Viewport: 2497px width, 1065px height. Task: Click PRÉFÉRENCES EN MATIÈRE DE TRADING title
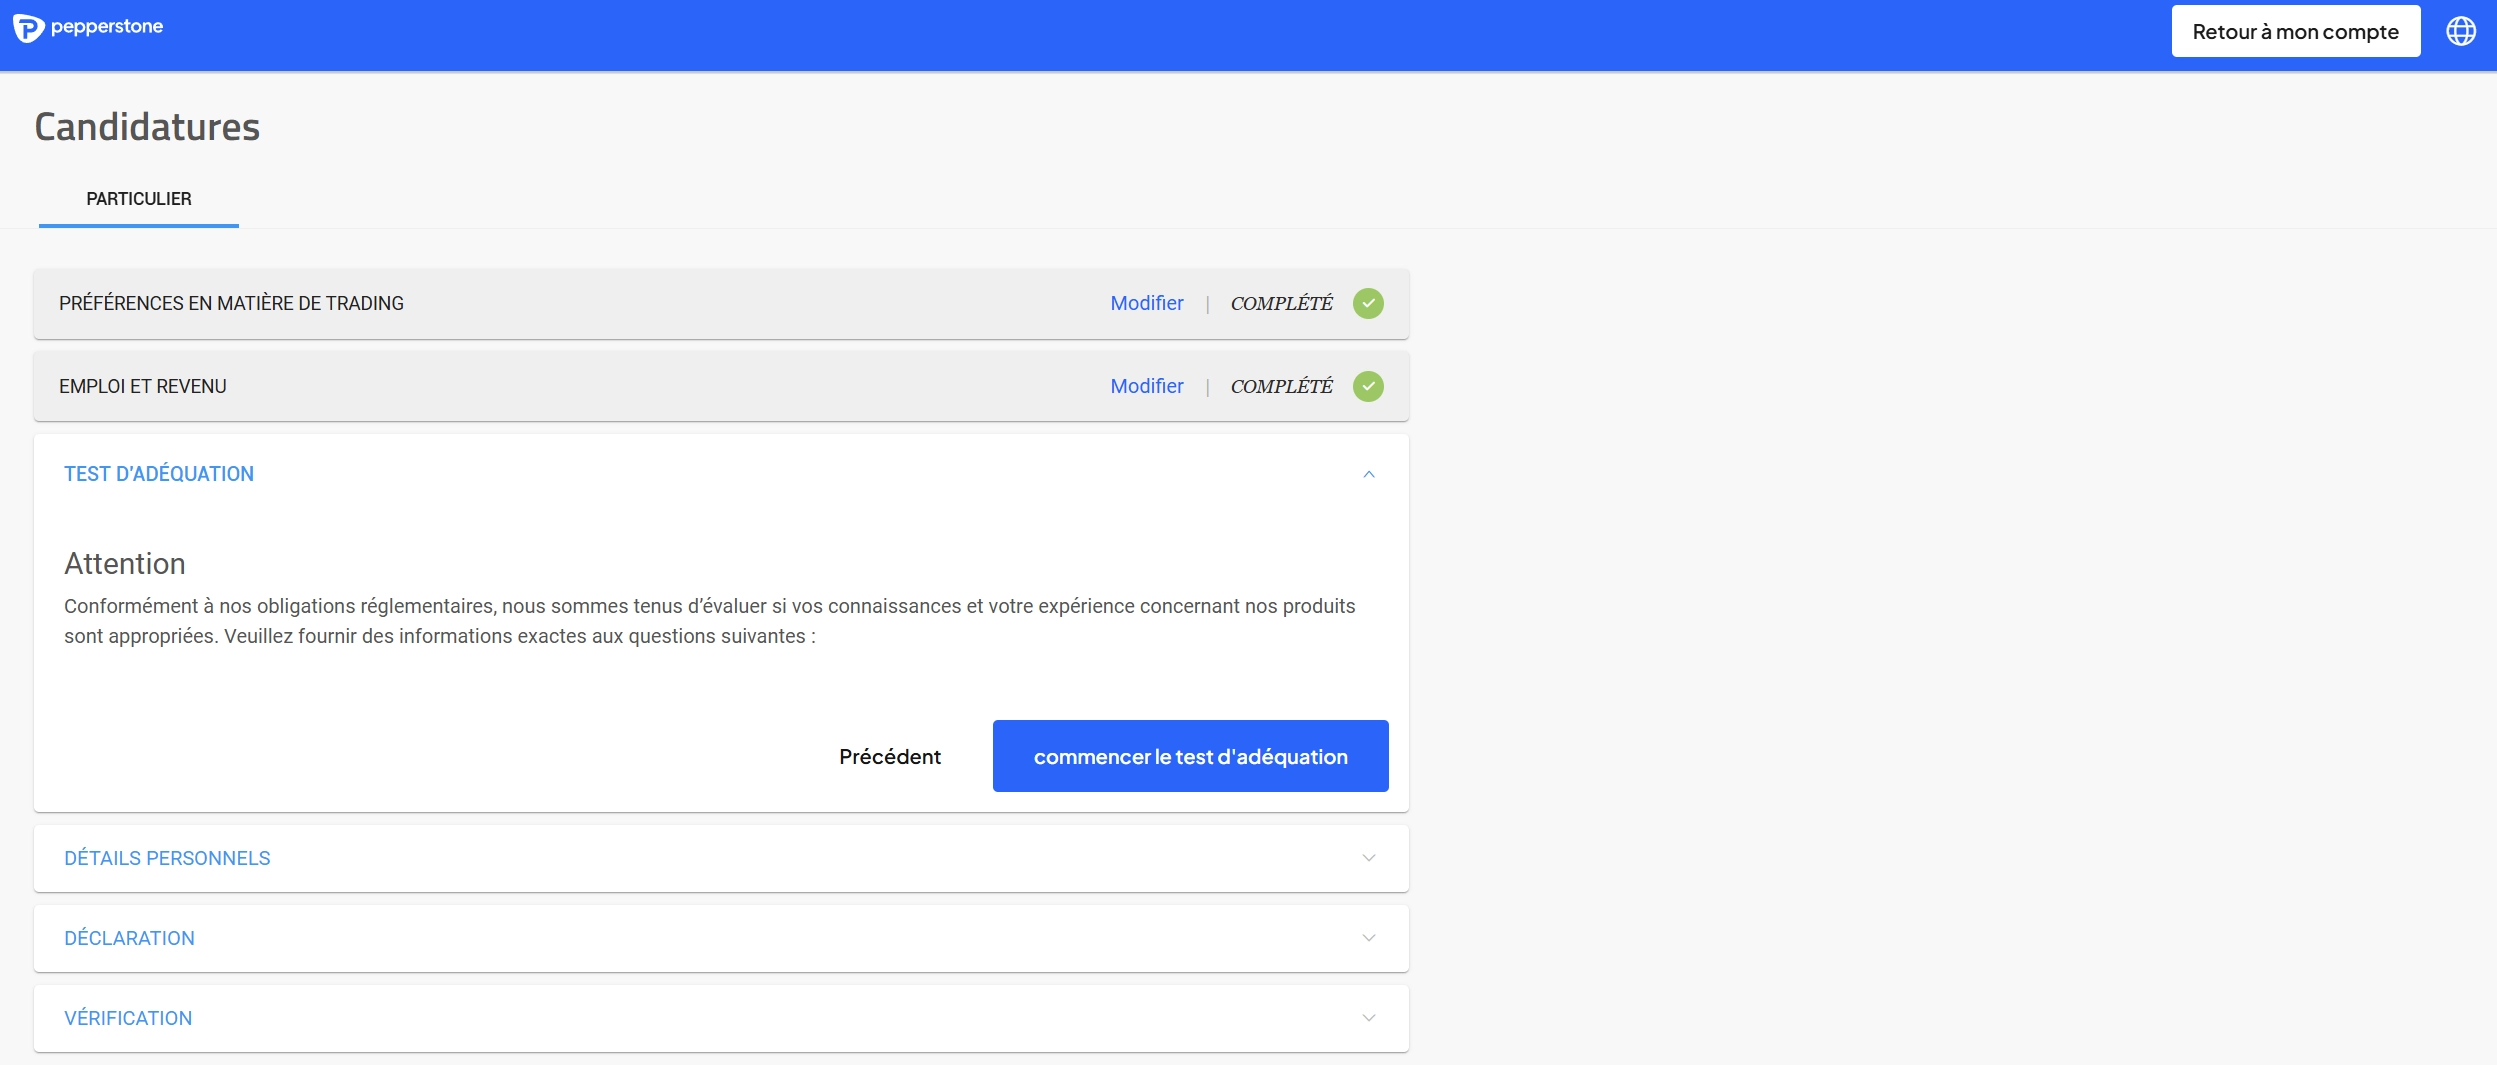231,303
